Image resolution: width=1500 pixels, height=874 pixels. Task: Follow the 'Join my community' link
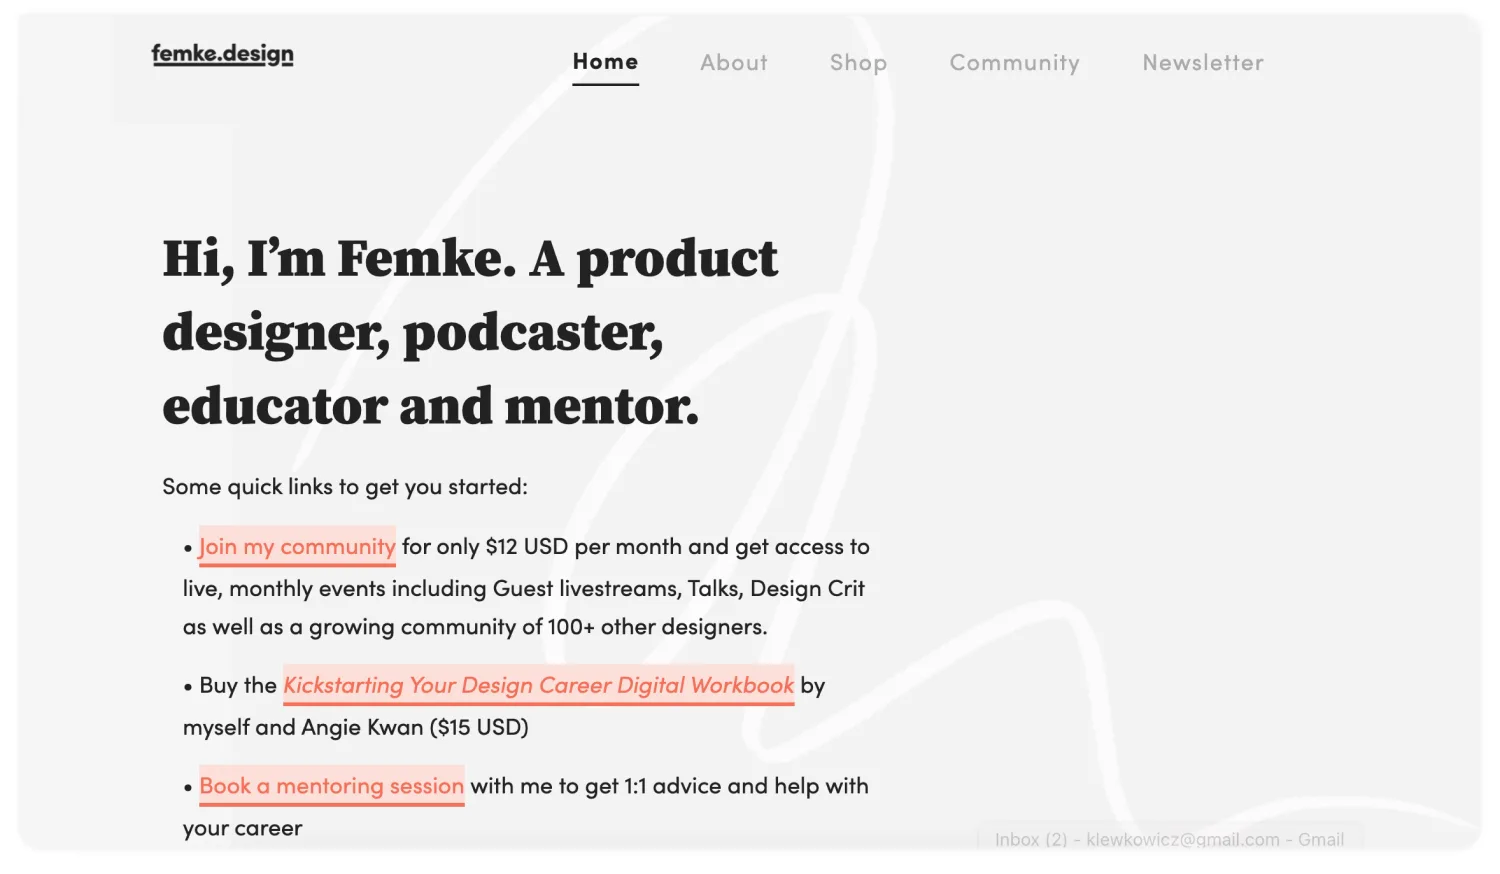[297, 546]
